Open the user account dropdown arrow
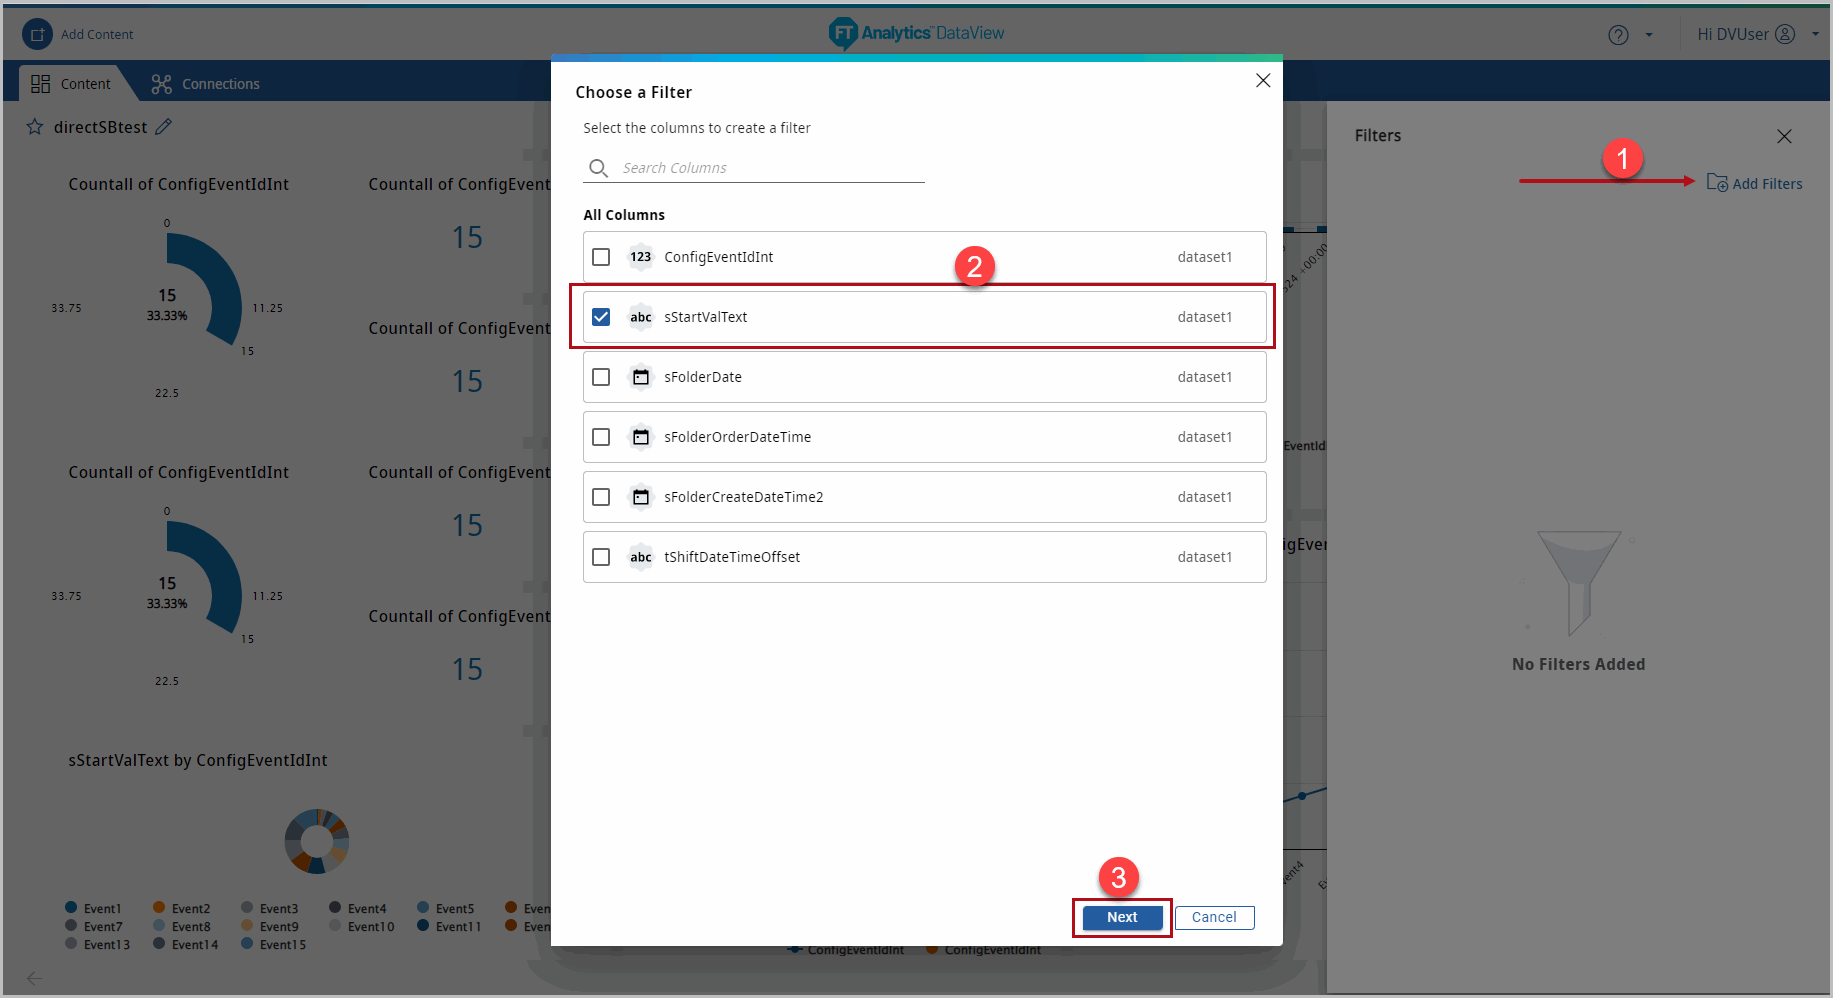 pos(1815,34)
